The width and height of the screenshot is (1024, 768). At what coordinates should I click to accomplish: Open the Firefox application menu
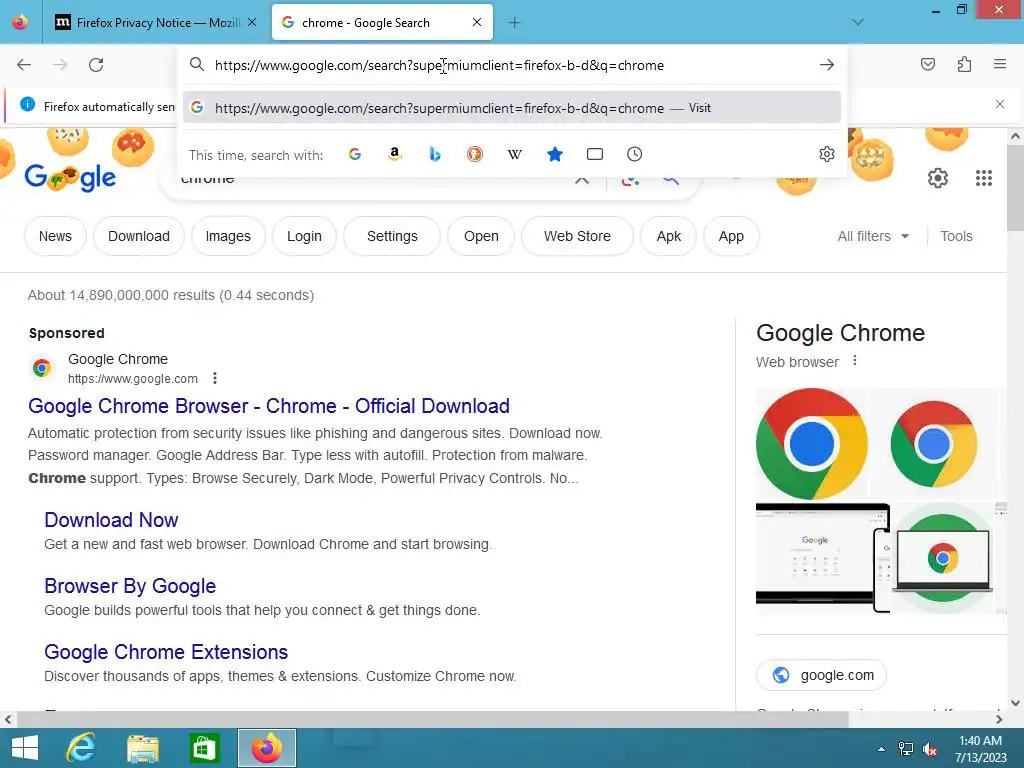(1000, 64)
